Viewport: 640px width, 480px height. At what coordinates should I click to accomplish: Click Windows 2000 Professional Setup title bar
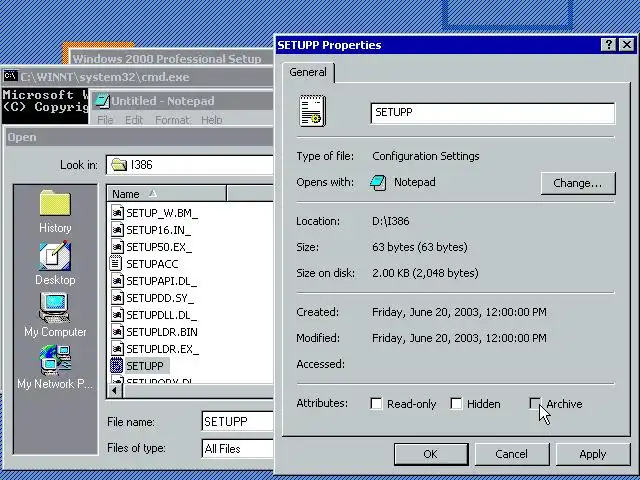[x=171, y=58]
